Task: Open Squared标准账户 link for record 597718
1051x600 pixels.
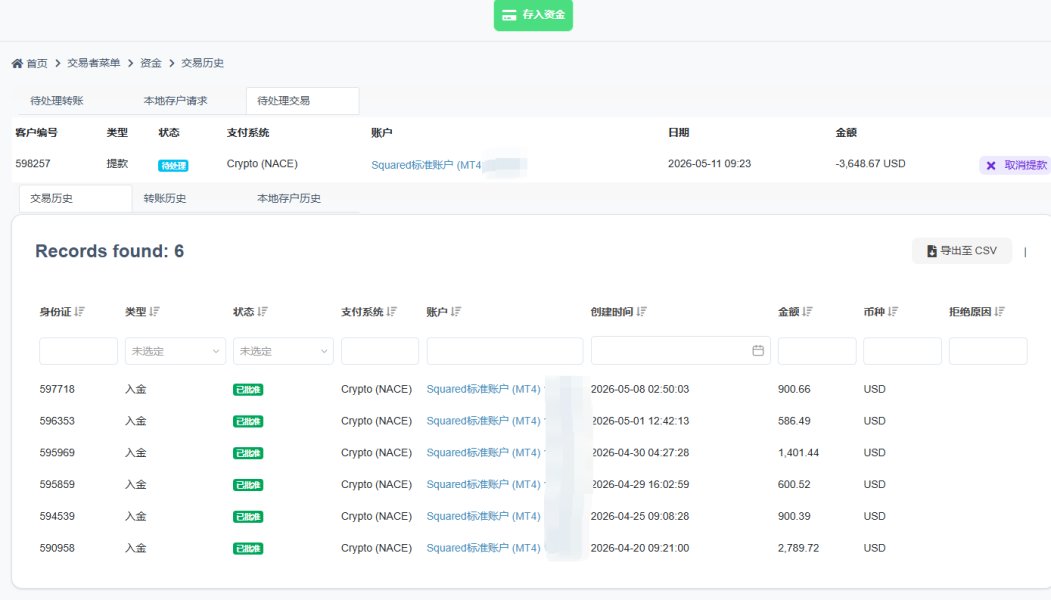Action: coord(483,389)
